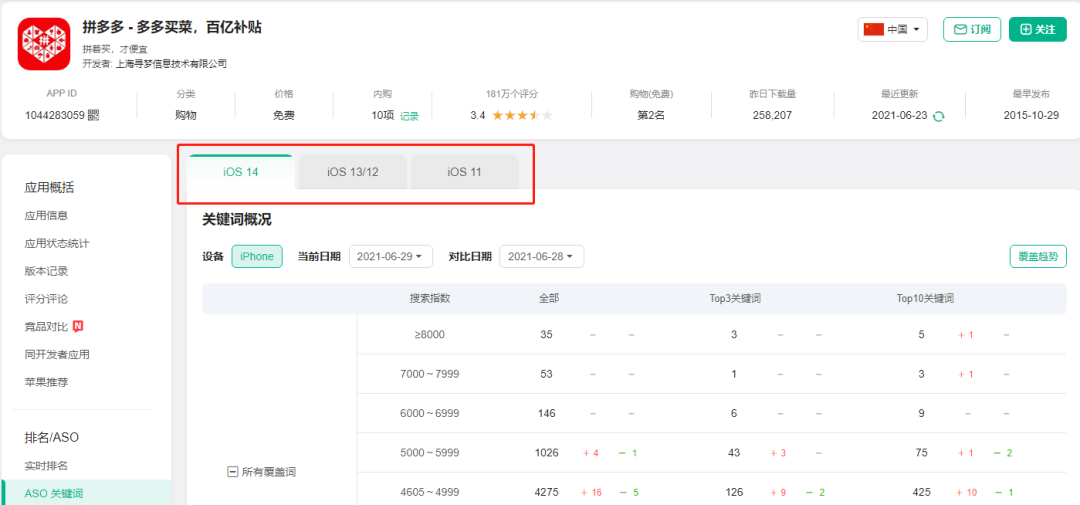
Task: Open 苹果推荐 in the sidebar
Action: coord(46,382)
